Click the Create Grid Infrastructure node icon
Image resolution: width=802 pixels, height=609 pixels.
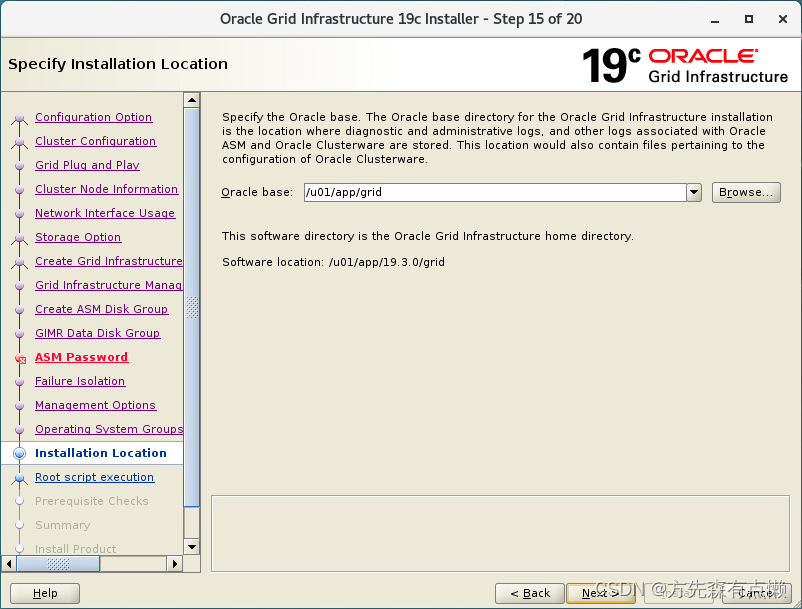pyautogui.click(x=19, y=262)
